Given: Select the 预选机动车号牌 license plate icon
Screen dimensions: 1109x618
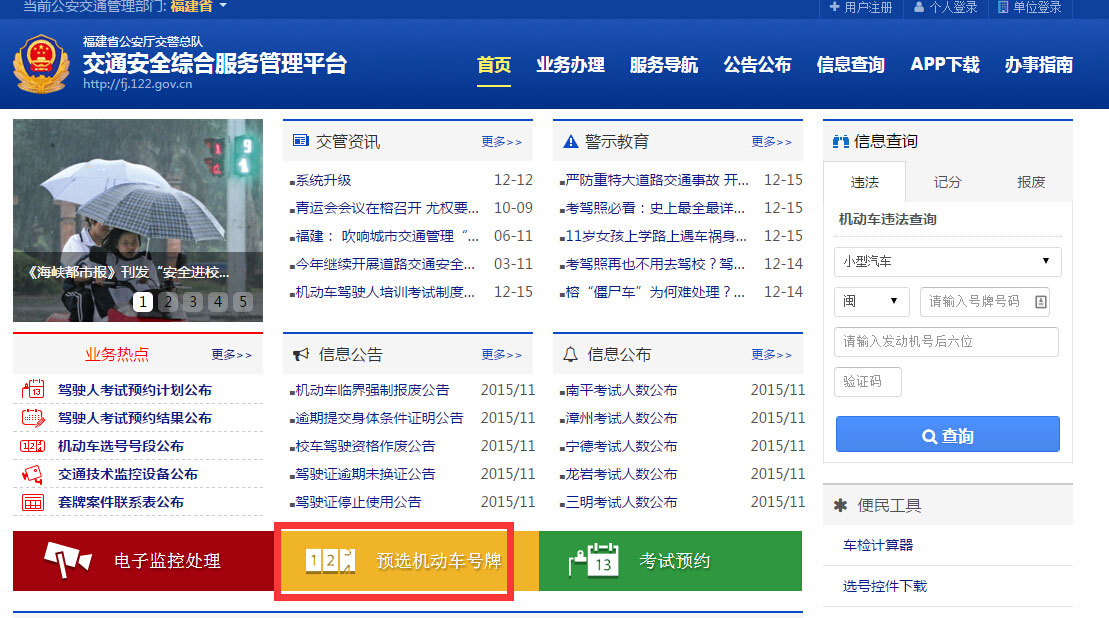Looking at the screenshot, I should [329, 562].
